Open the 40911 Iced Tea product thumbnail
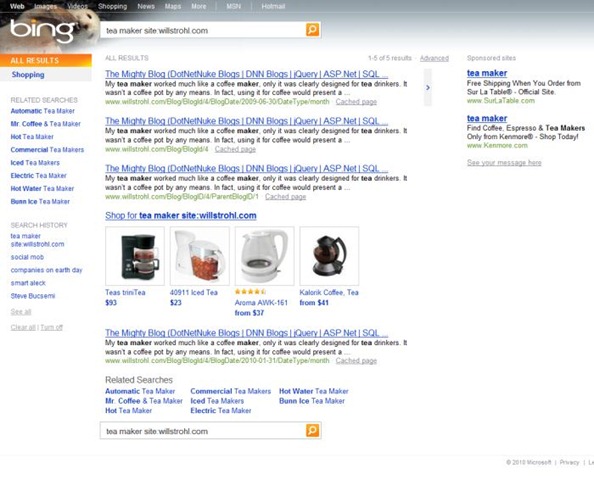Viewport: 594px width, 480px height. tap(200, 256)
